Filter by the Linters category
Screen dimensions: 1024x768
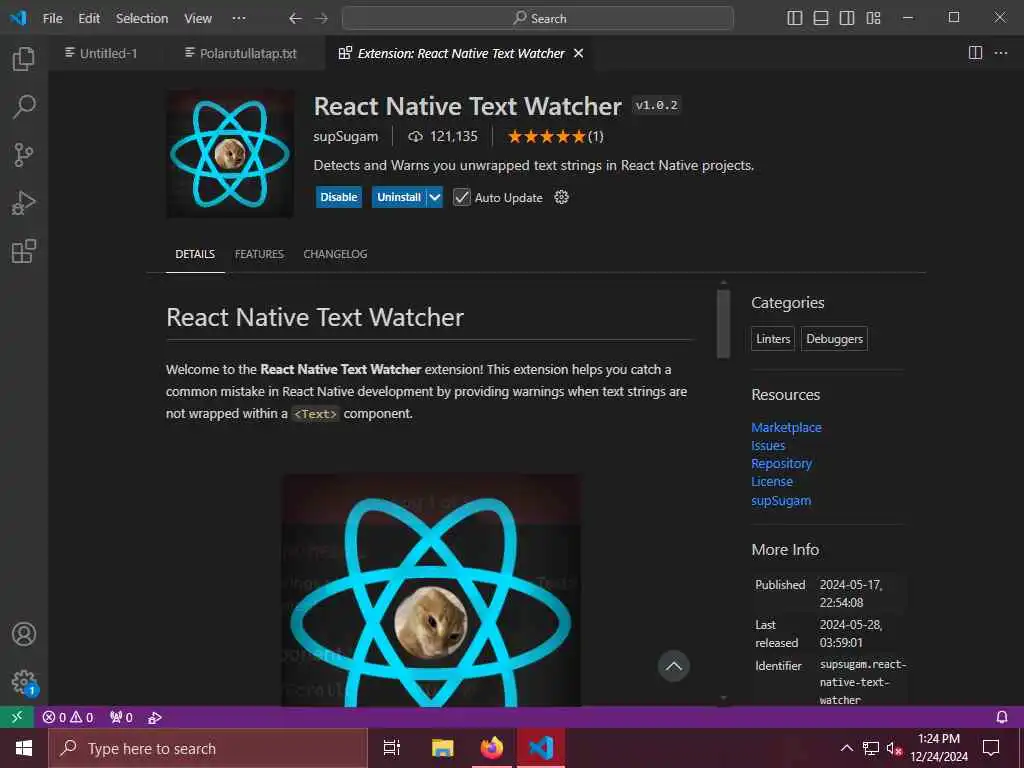tap(773, 338)
